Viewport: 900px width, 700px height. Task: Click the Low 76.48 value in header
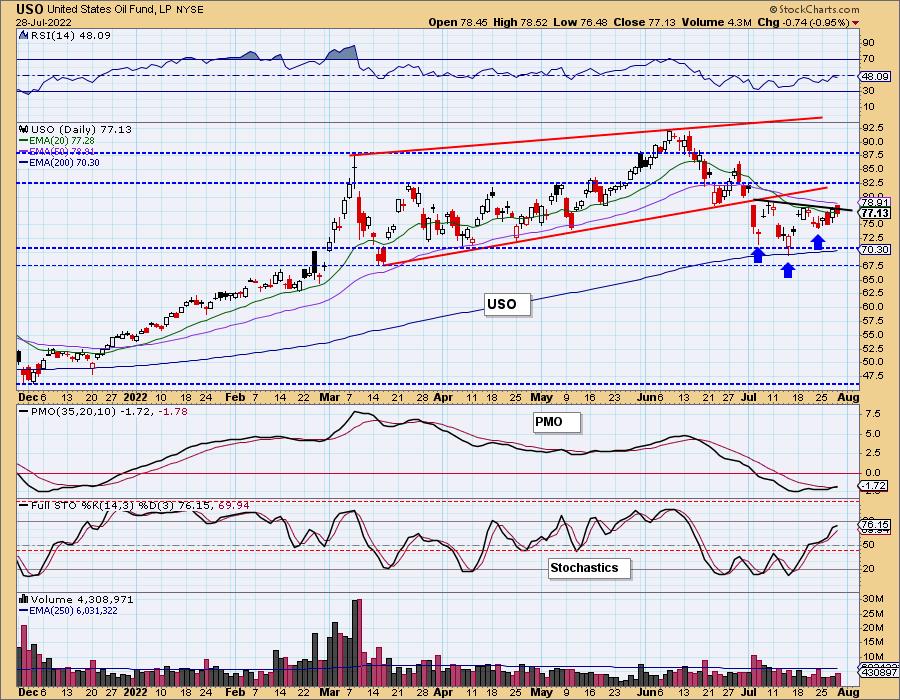point(580,22)
